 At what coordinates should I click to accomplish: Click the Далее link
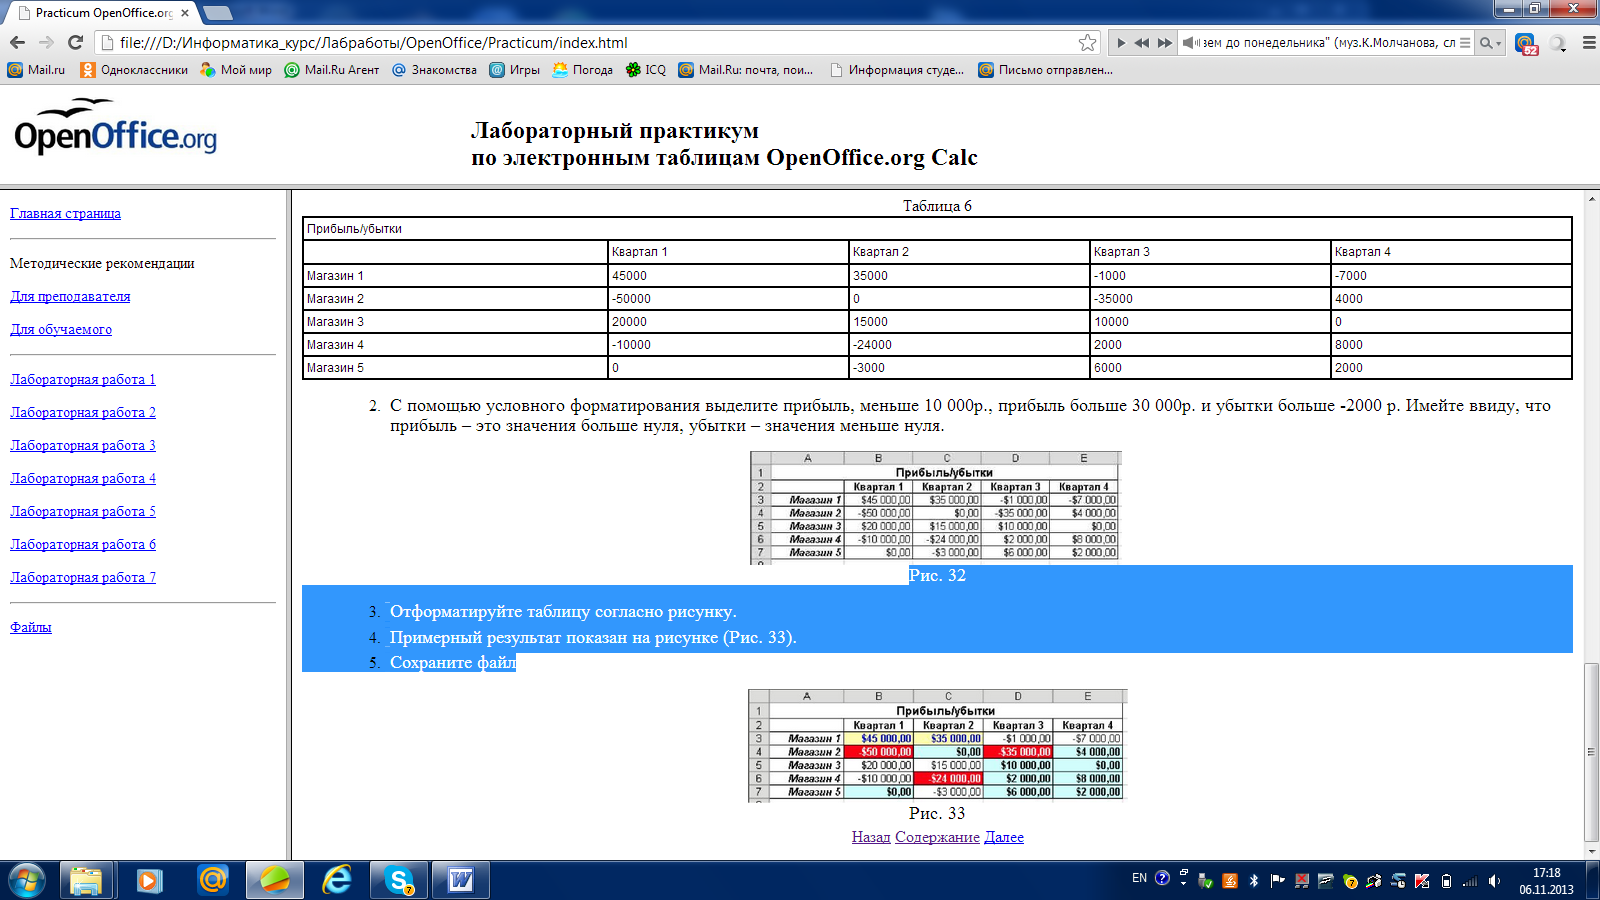[1004, 837]
